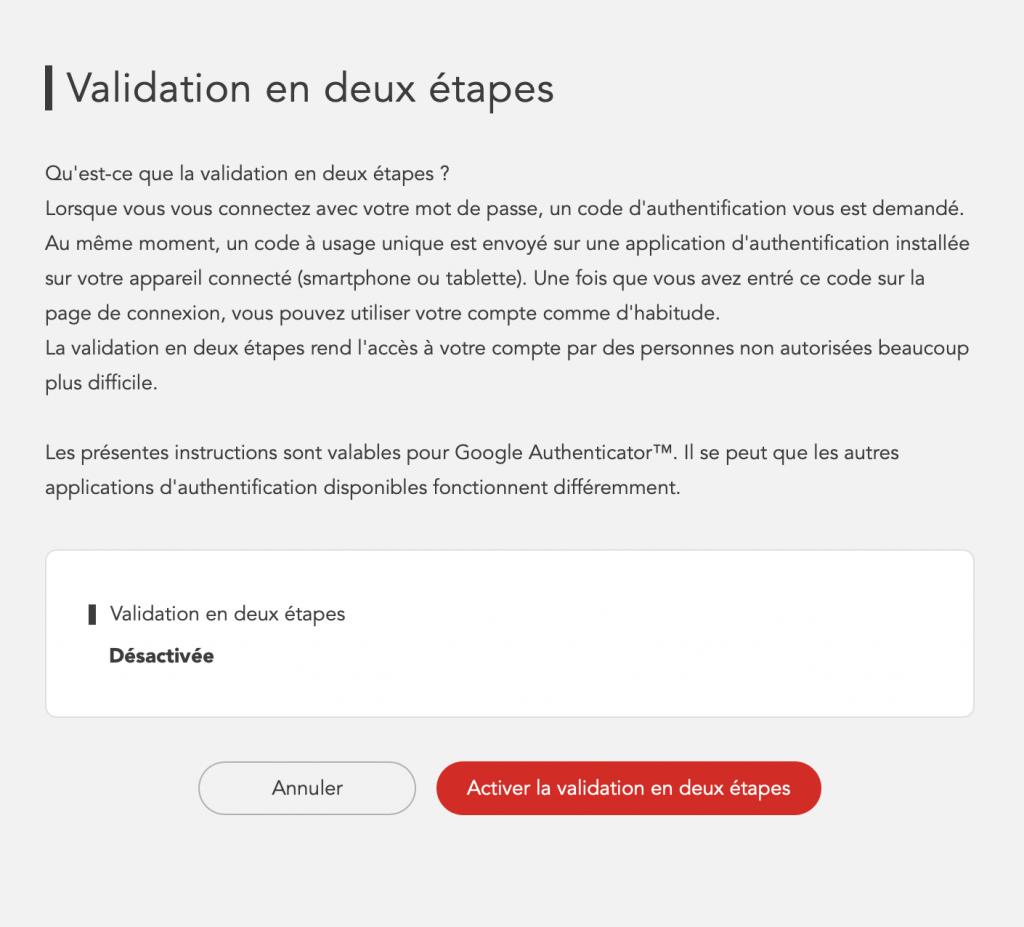This screenshot has width=1024, height=927.
Task: Click the small marker beside card label
Action: point(92,614)
